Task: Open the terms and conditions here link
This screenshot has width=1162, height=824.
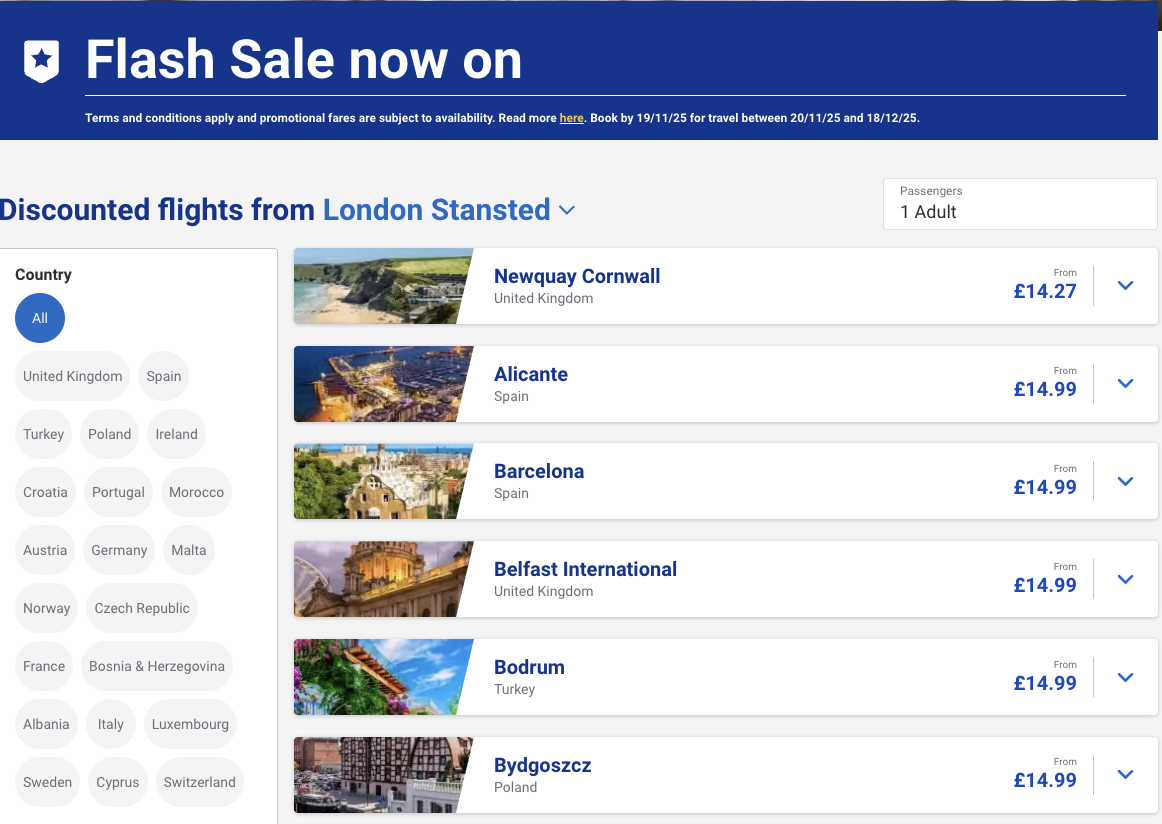Action: coord(571,117)
